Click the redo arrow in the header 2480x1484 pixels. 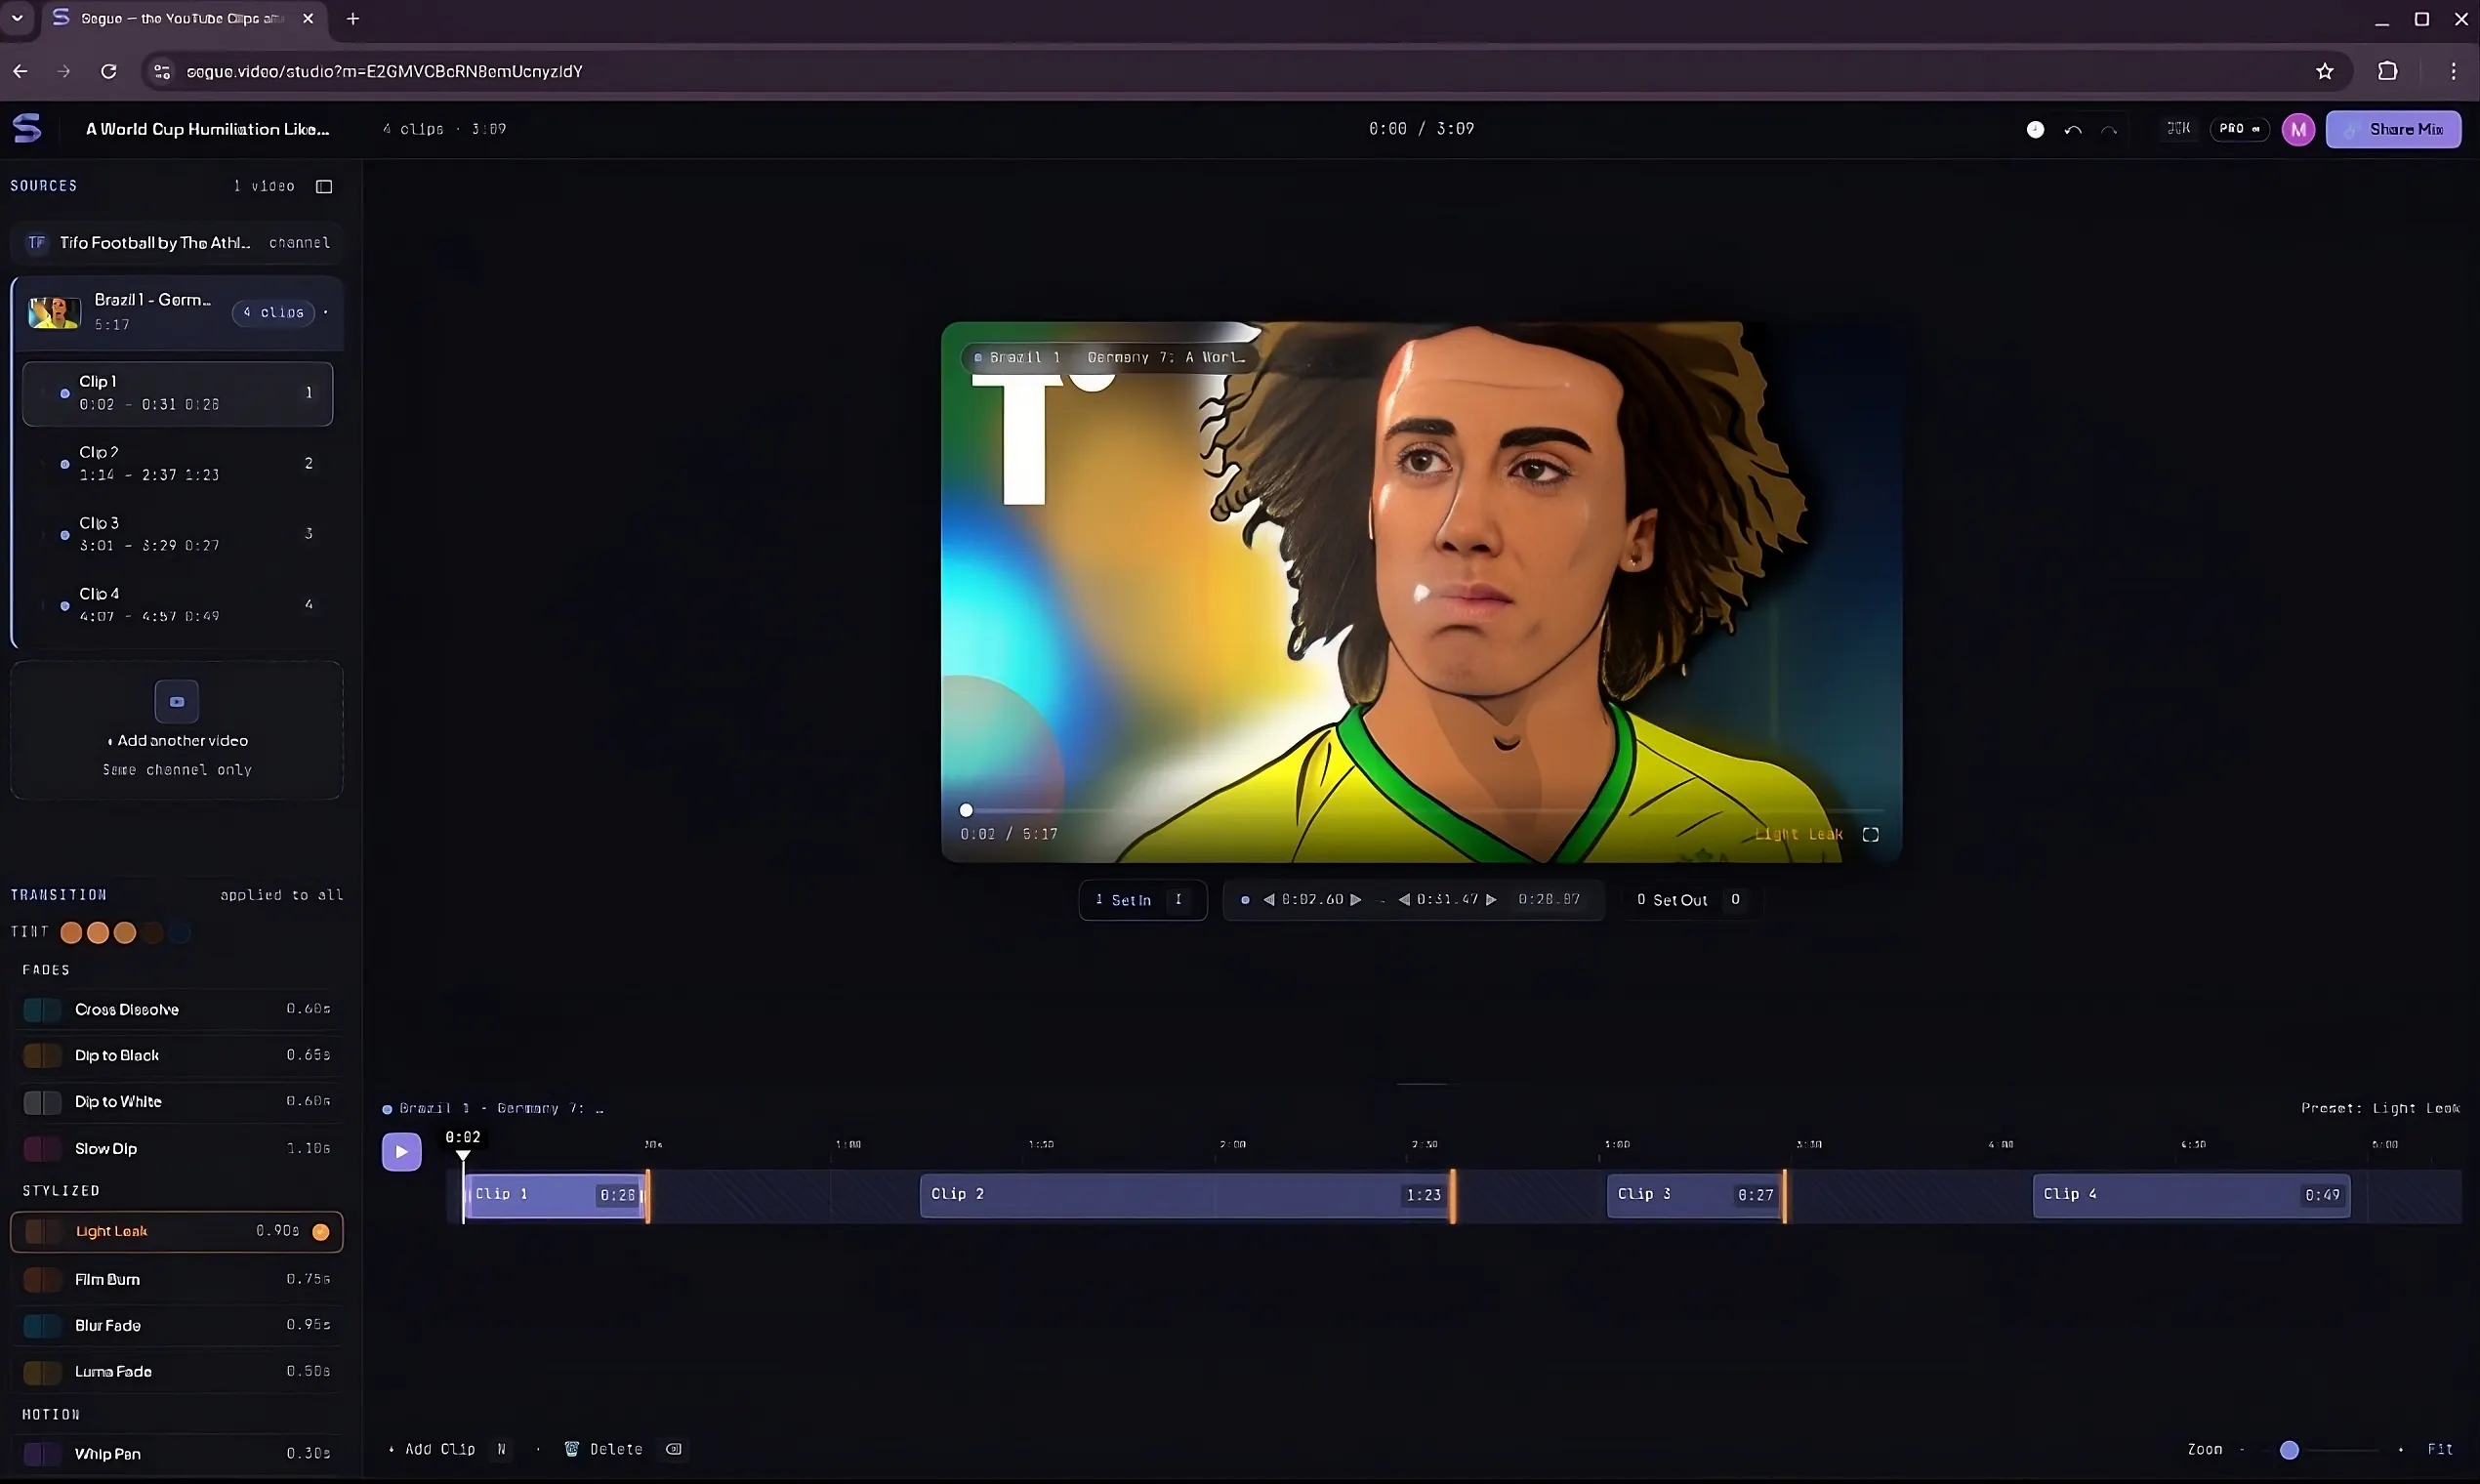(x=2109, y=129)
